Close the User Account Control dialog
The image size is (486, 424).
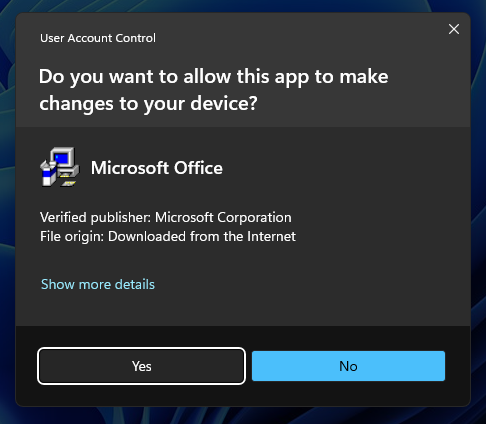(454, 29)
